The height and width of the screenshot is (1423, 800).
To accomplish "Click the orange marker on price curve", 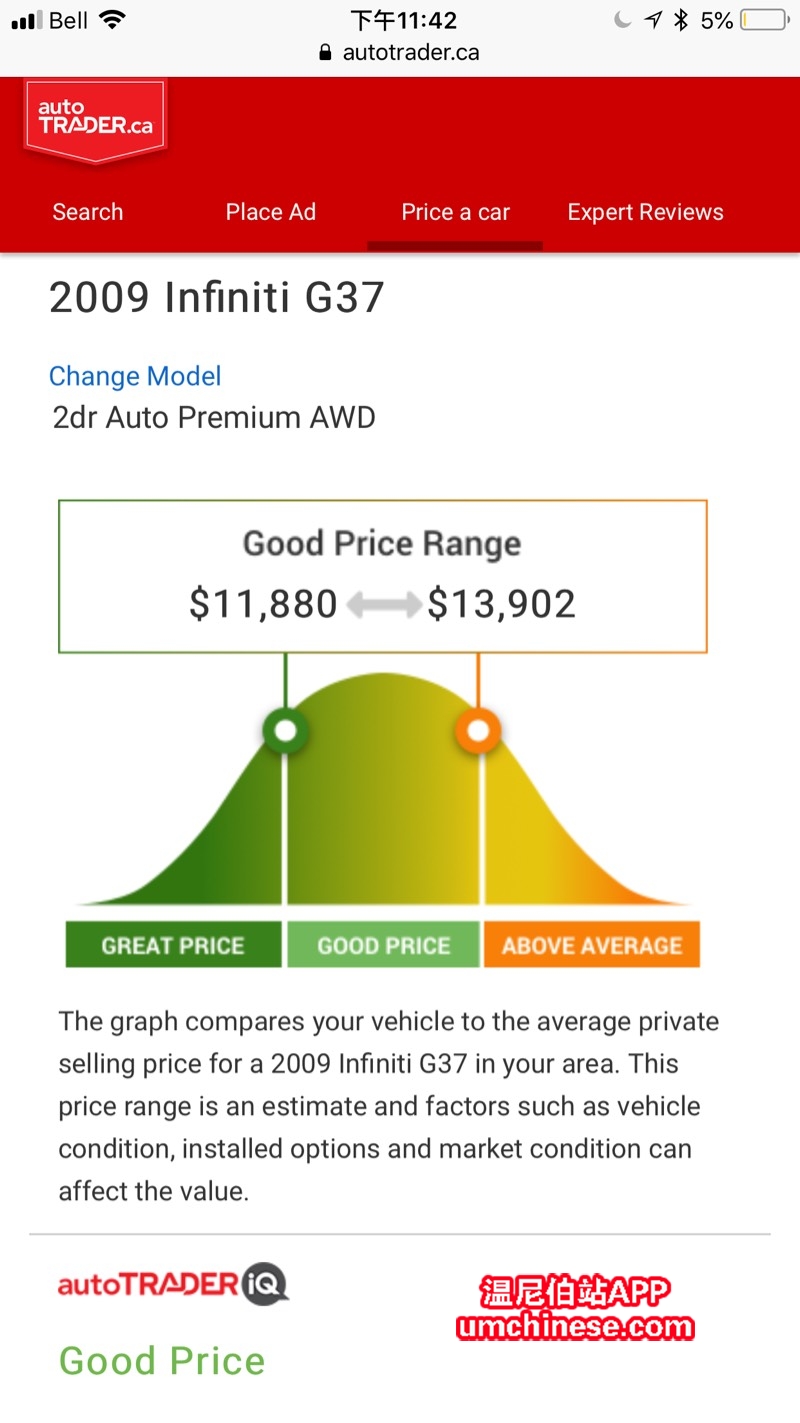I will pos(478,731).
